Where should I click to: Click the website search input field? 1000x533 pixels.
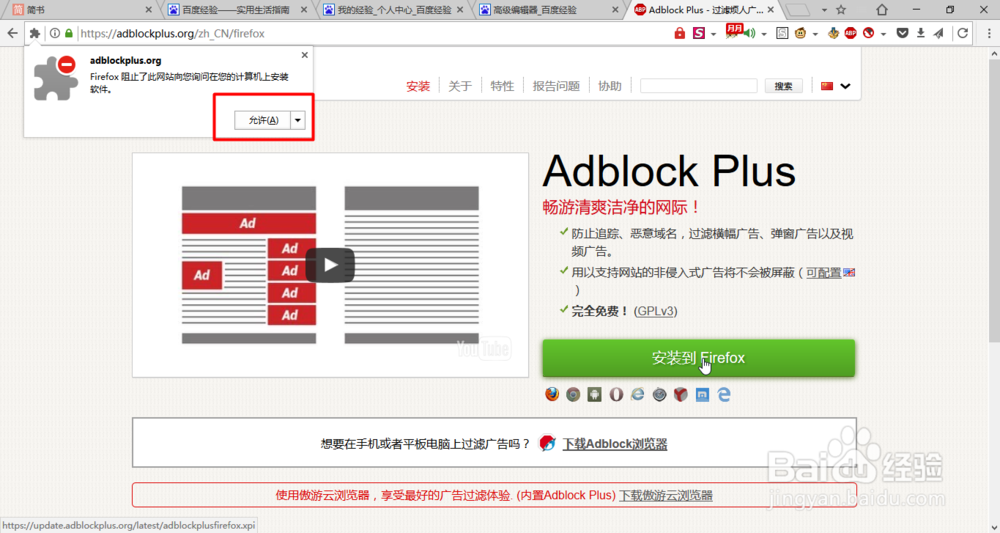point(698,86)
